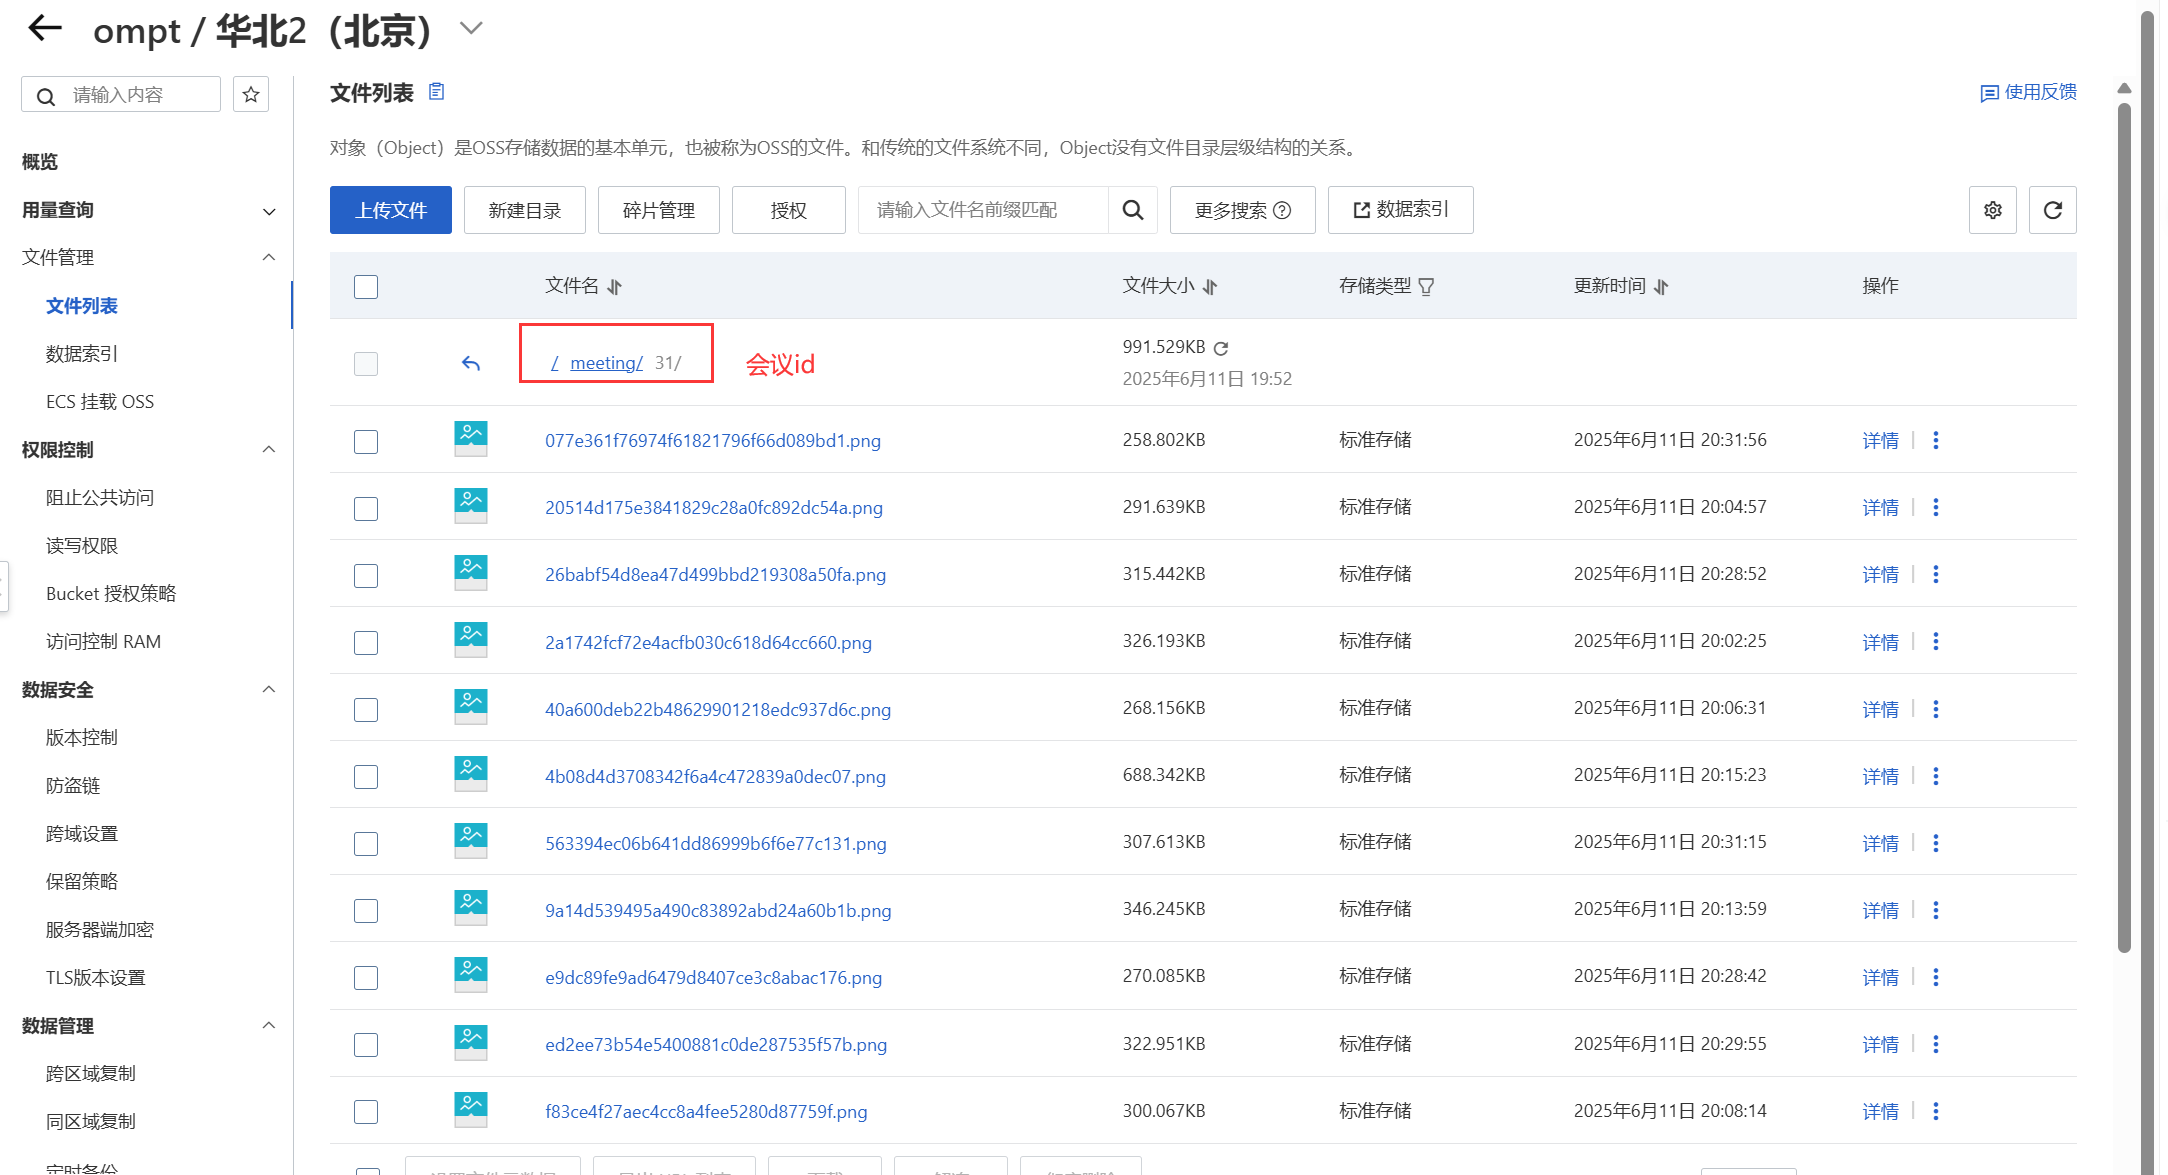Select Bucket 授权策略 in the sidebar
2168x1175 pixels.
click(111, 594)
